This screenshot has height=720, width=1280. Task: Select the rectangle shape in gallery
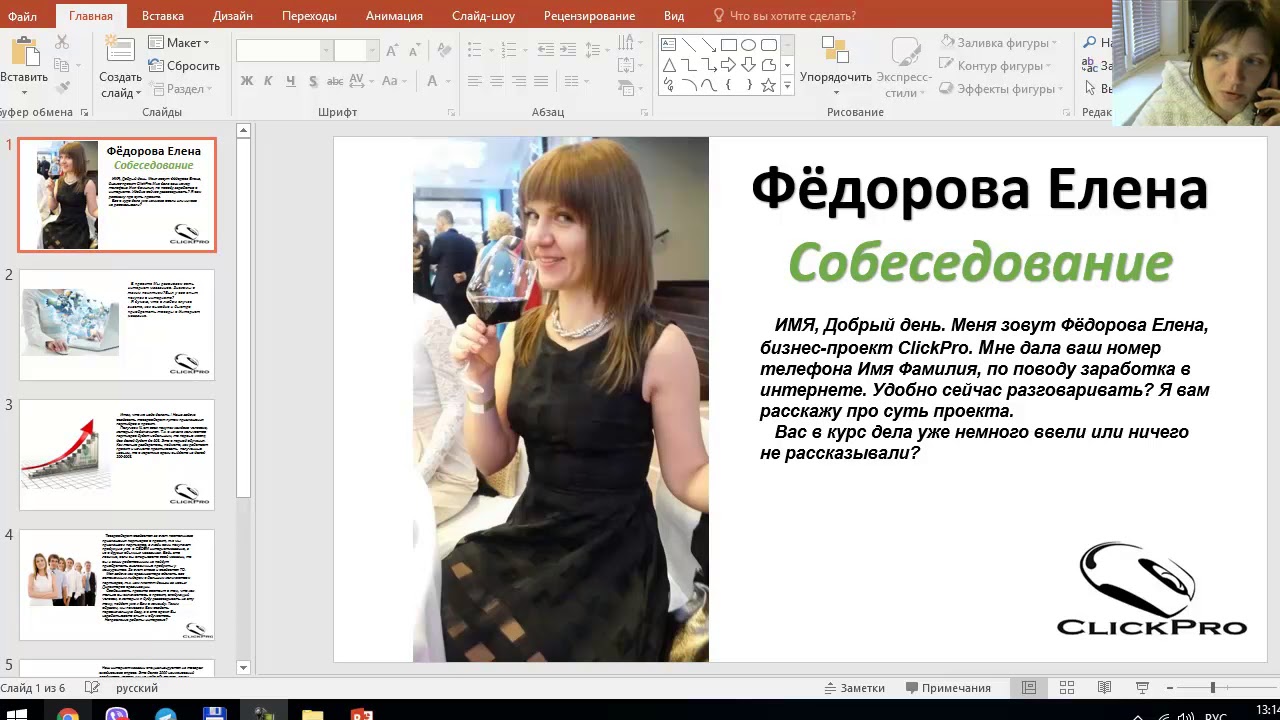point(728,44)
